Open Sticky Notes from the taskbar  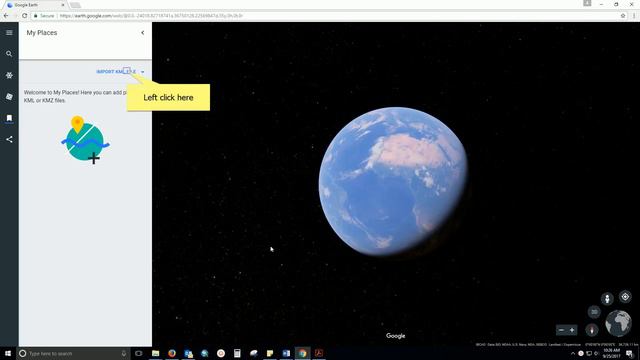pos(270,353)
